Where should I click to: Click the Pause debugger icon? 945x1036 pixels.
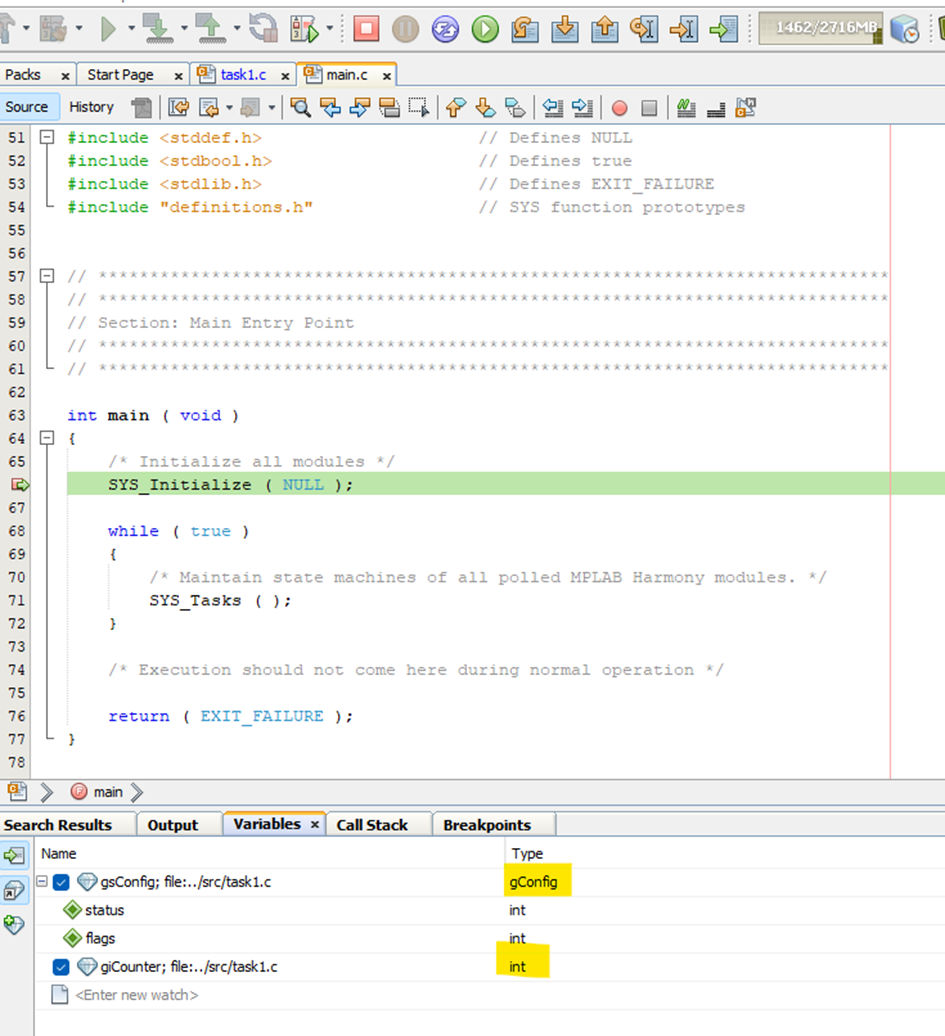[x=405, y=29]
